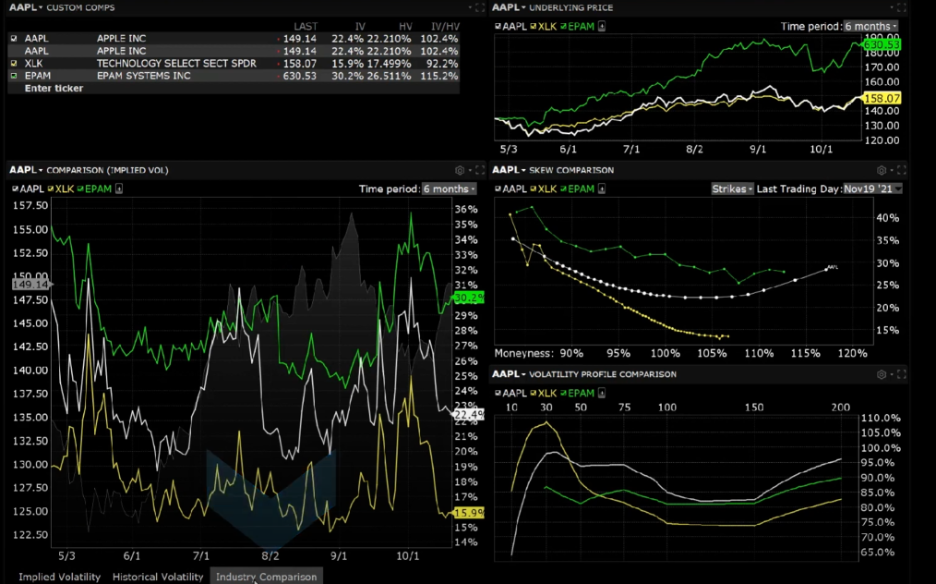Toggle XLK checkbox in Volatility Profile legend
The width and height of the screenshot is (936, 584).
tap(534, 393)
